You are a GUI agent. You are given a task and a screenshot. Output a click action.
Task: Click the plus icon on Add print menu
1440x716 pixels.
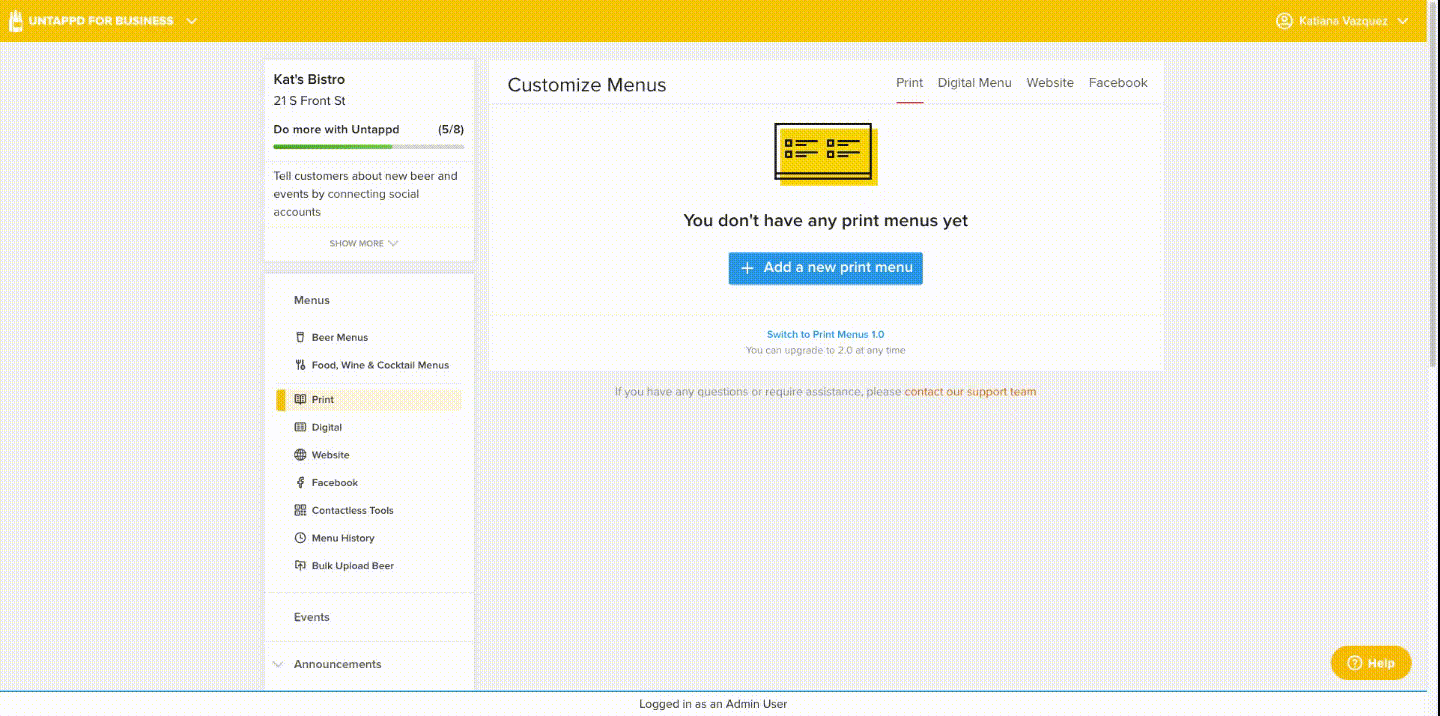pos(747,268)
